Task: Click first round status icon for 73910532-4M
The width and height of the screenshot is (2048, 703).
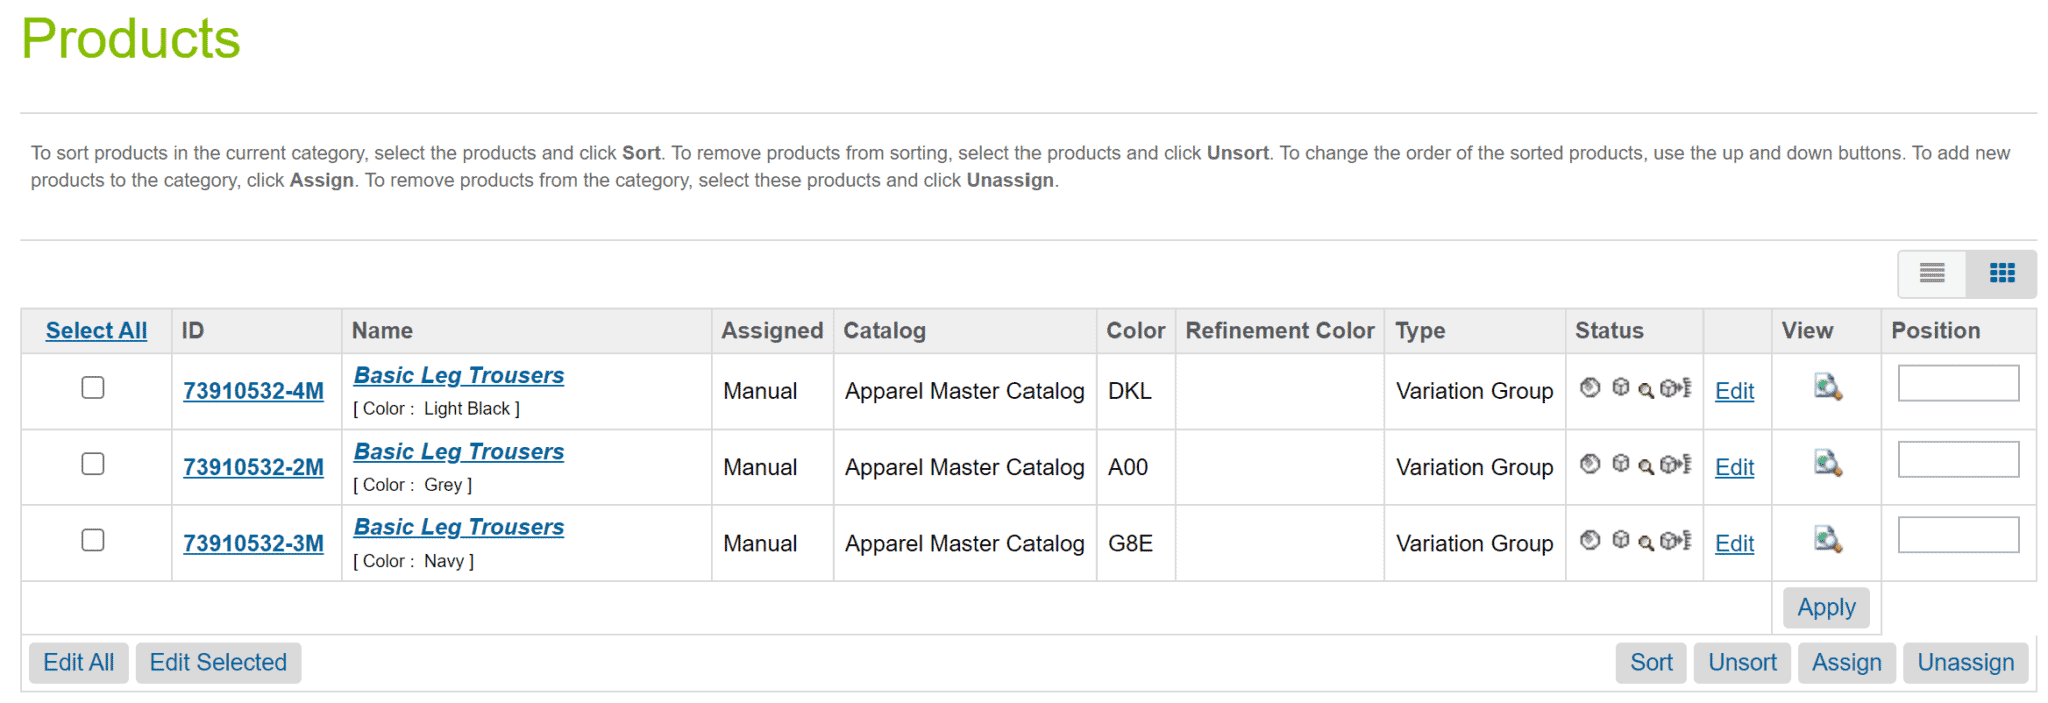Action: pyautogui.click(x=1590, y=387)
